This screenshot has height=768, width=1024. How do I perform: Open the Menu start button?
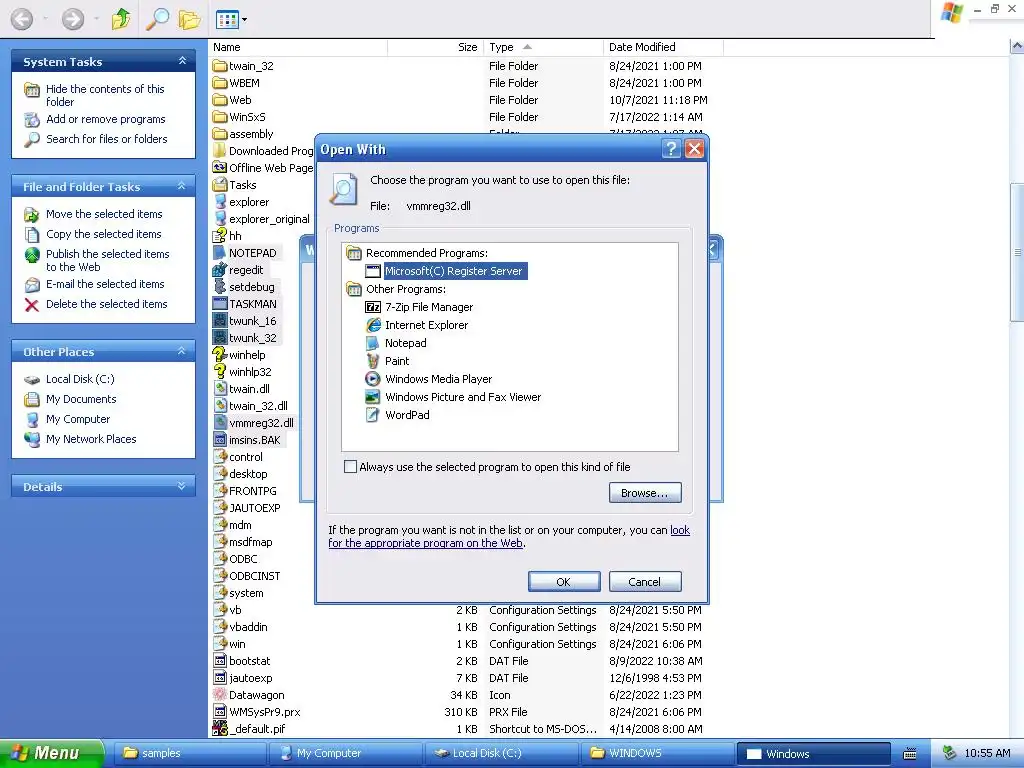pos(51,753)
